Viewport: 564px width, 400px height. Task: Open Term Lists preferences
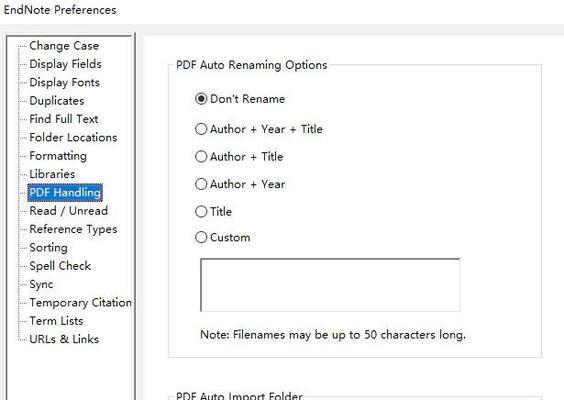[56, 321]
